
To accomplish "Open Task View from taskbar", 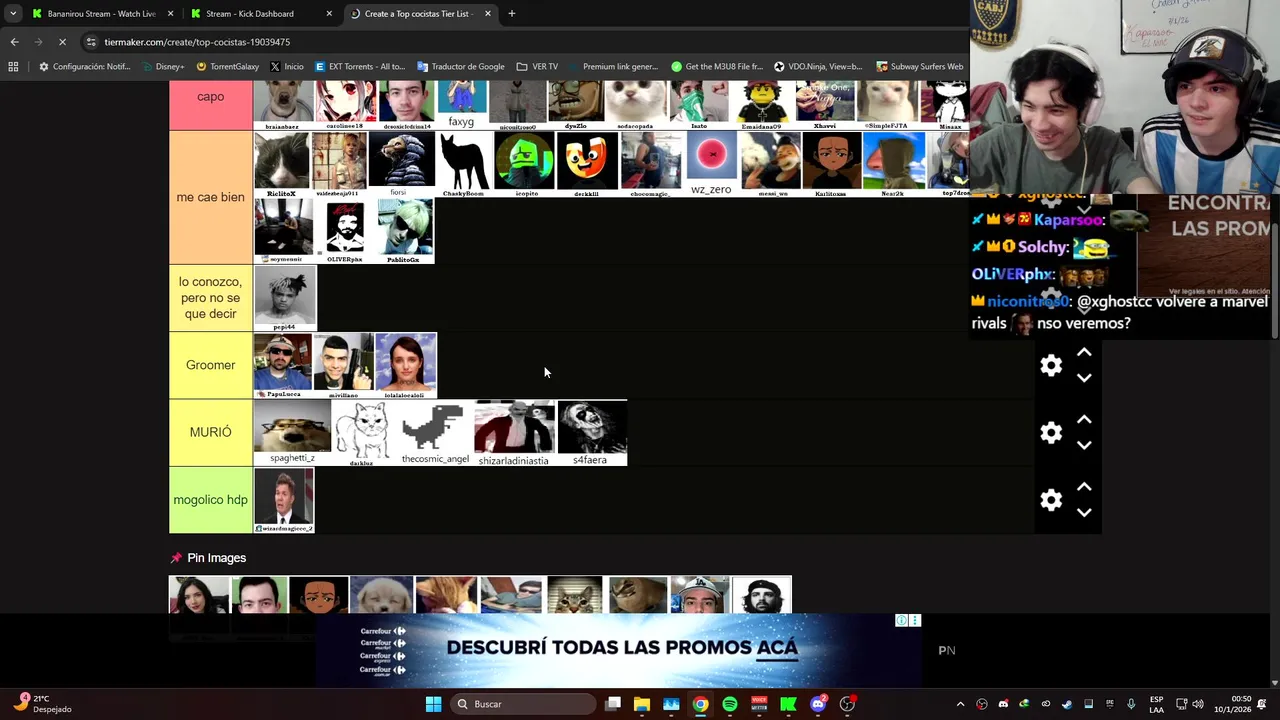I will click(613, 704).
